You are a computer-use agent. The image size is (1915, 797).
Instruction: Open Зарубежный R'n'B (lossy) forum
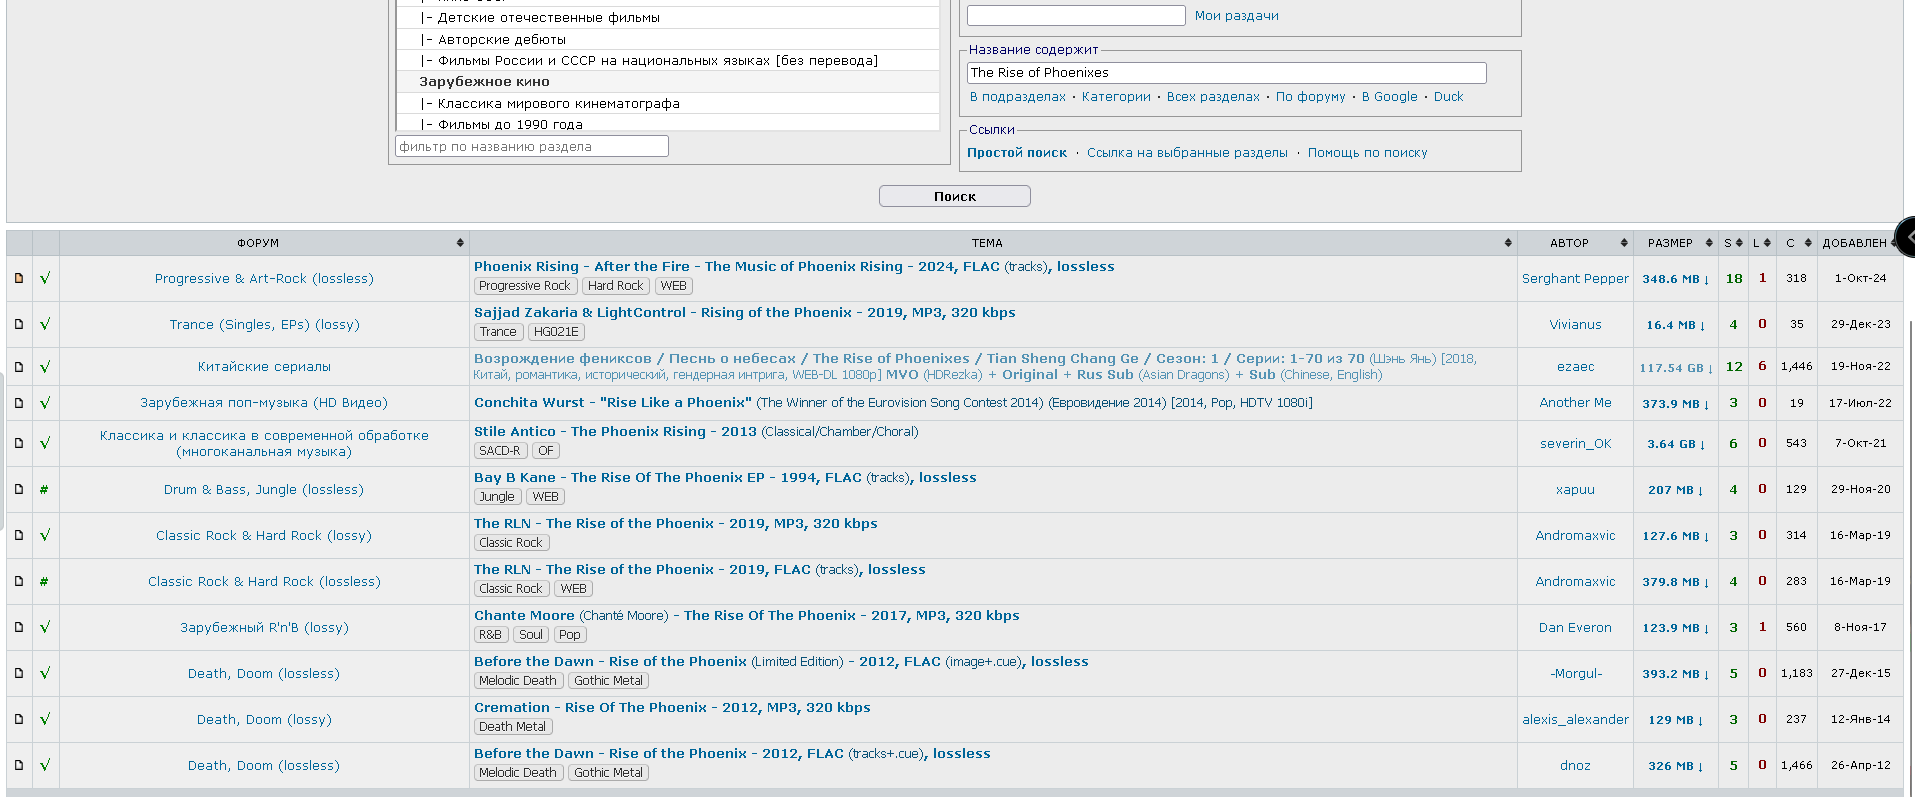click(264, 628)
